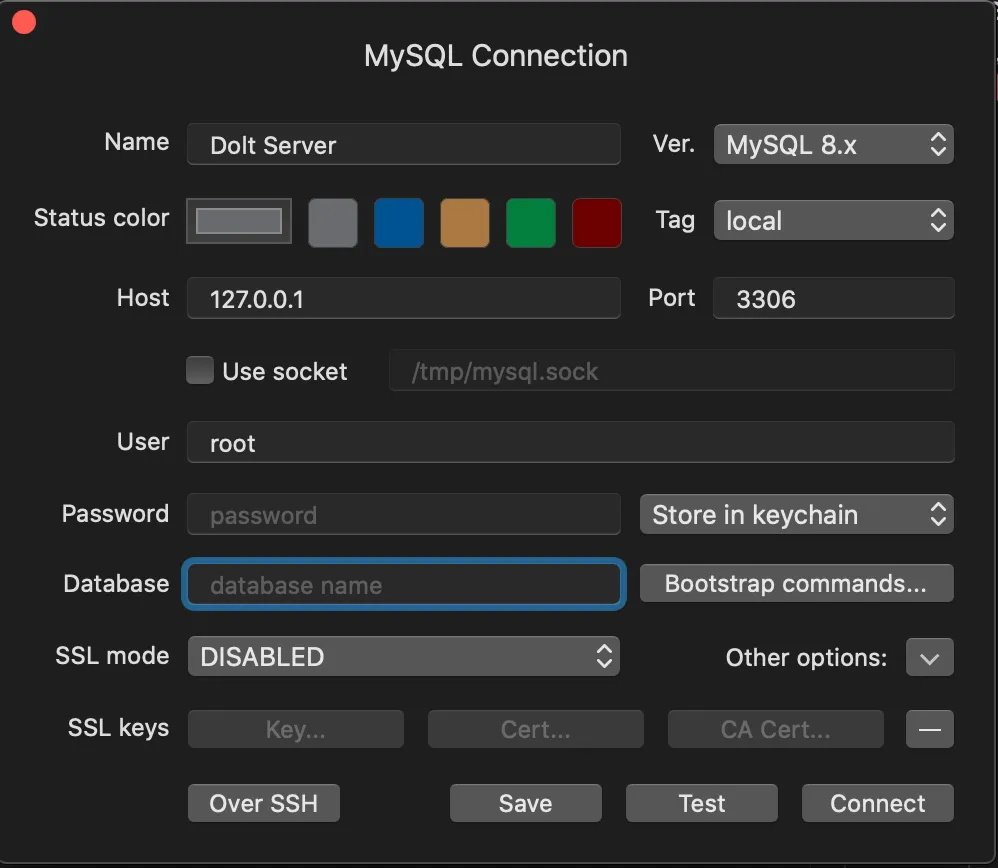Pick the dark red status color

click(596, 222)
